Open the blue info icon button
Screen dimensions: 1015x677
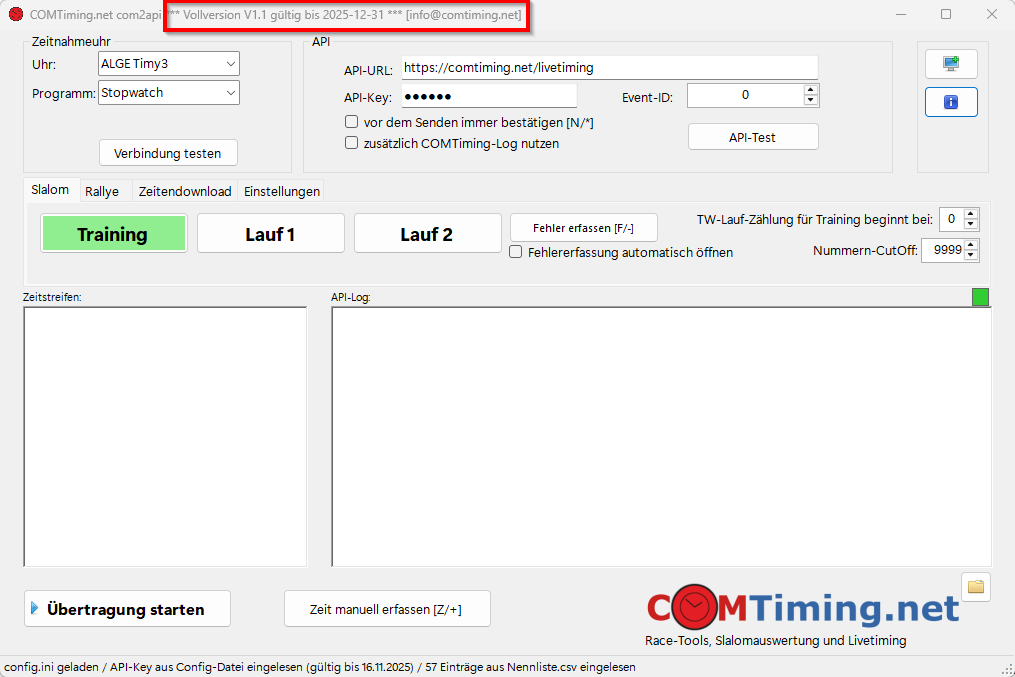click(x=951, y=102)
